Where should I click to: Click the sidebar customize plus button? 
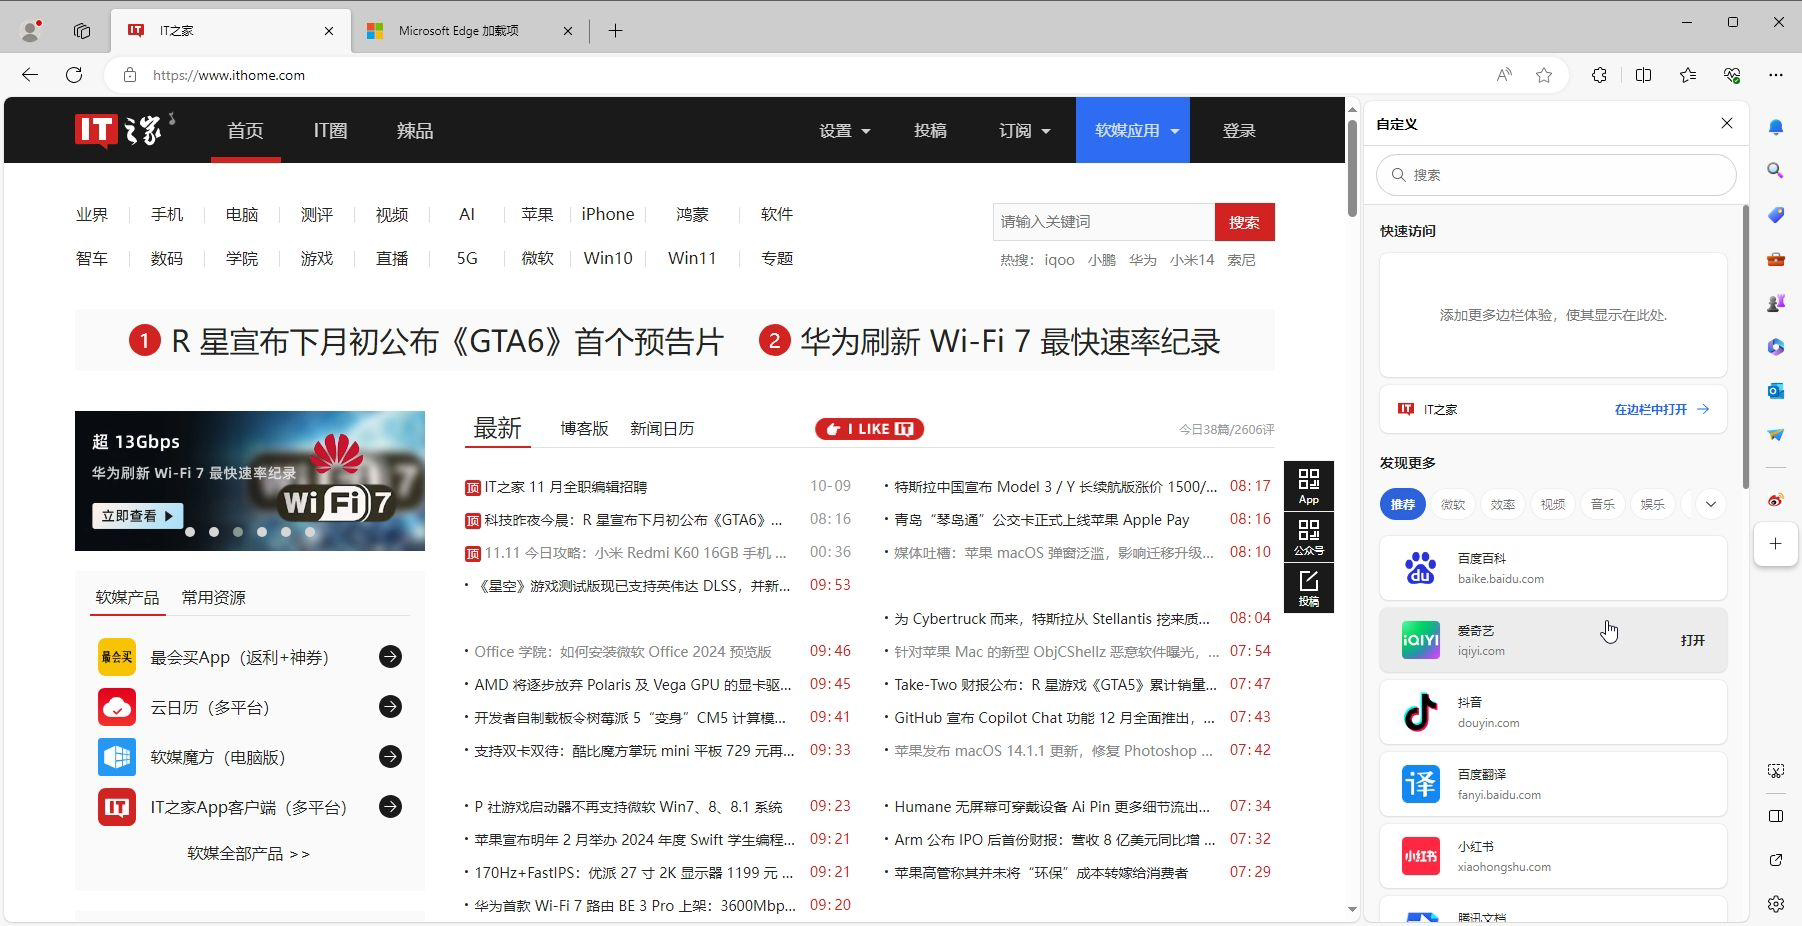pos(1776,544)
